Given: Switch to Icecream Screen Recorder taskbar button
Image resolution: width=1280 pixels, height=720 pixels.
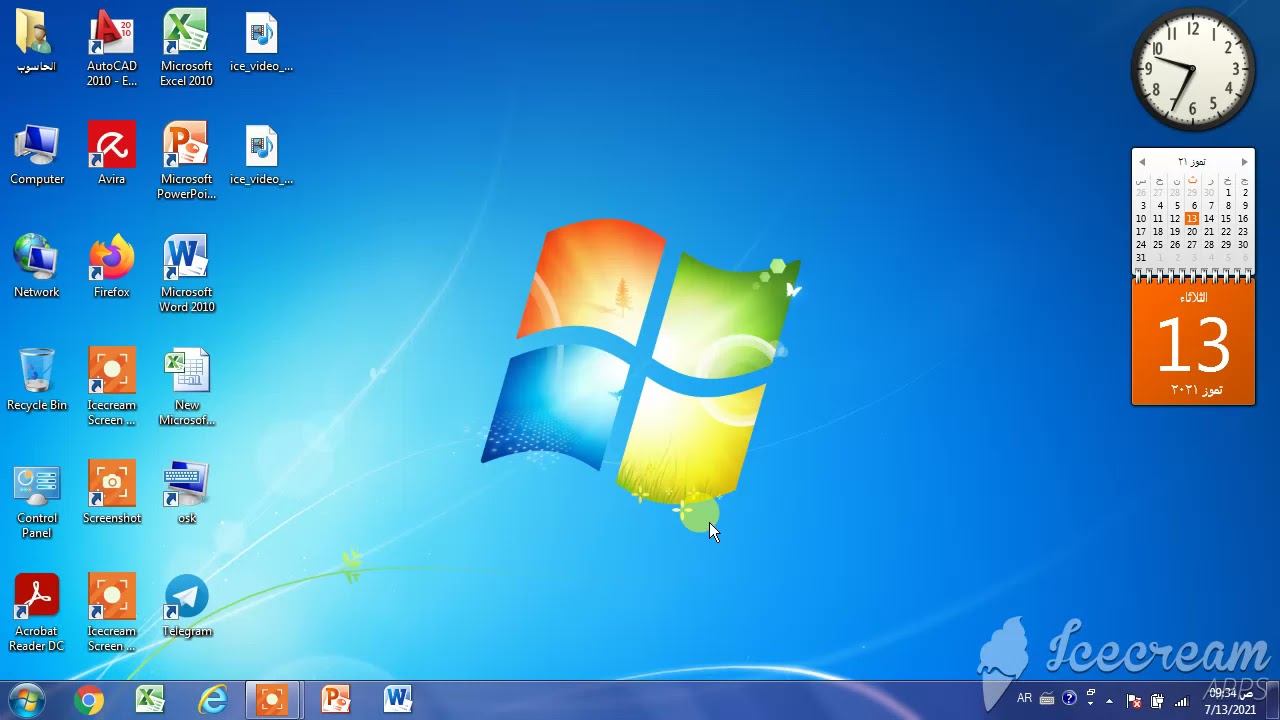Looking at the screenshot, I should (273, 700).
